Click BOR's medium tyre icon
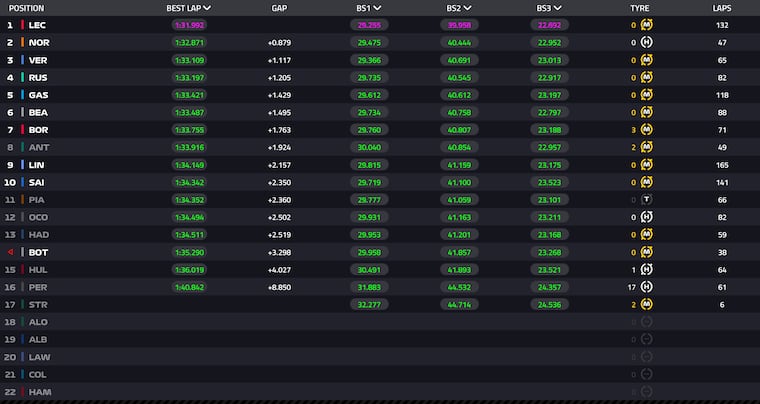This screenshot has height=404, width=760. click(x=646, y=129)
